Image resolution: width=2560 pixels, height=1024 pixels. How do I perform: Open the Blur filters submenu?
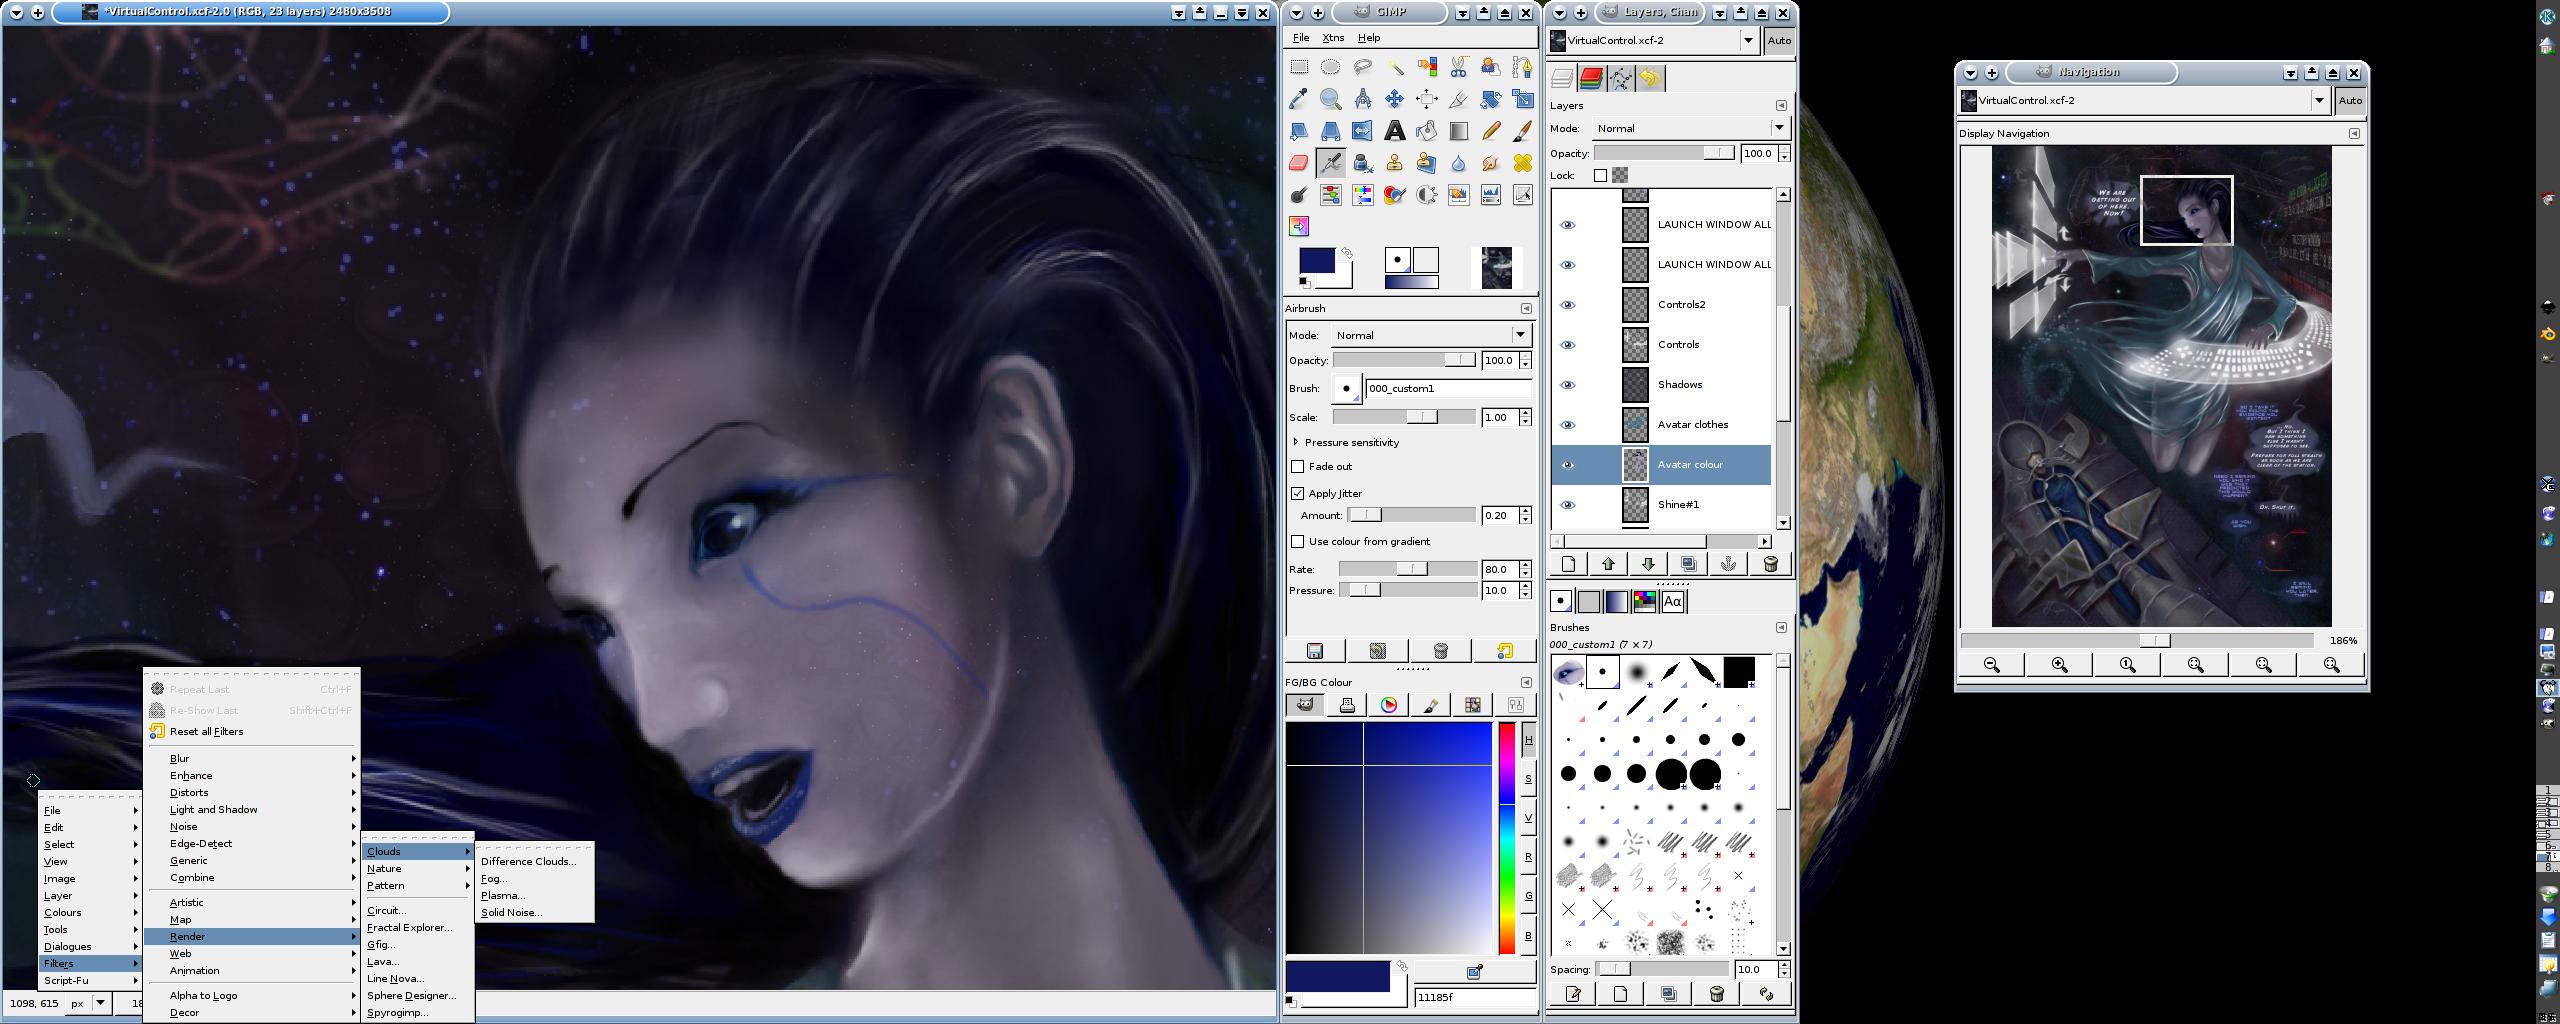click(x=251, y=759)
